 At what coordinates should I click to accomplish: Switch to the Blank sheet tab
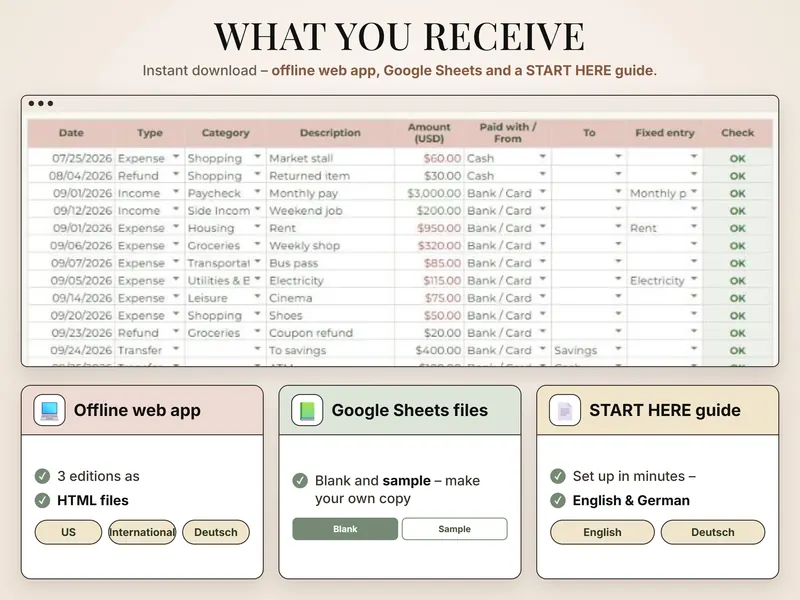point(345,529)
